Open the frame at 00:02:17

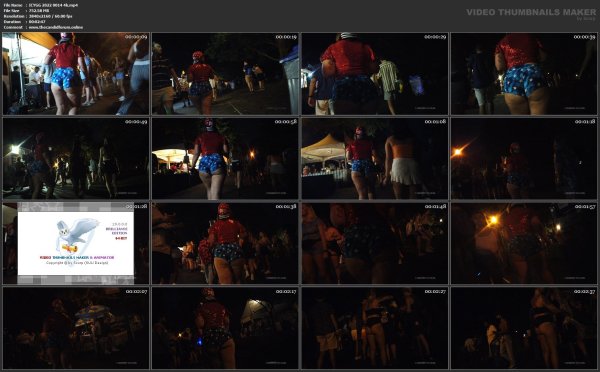[x=225, y=328]
